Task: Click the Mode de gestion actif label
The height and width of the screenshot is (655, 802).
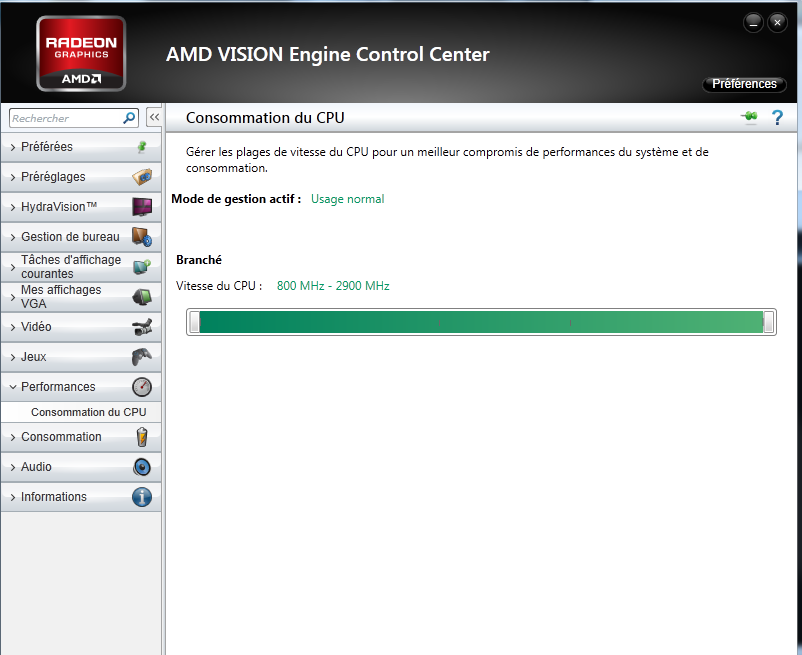Action: [x=236, y=199]
